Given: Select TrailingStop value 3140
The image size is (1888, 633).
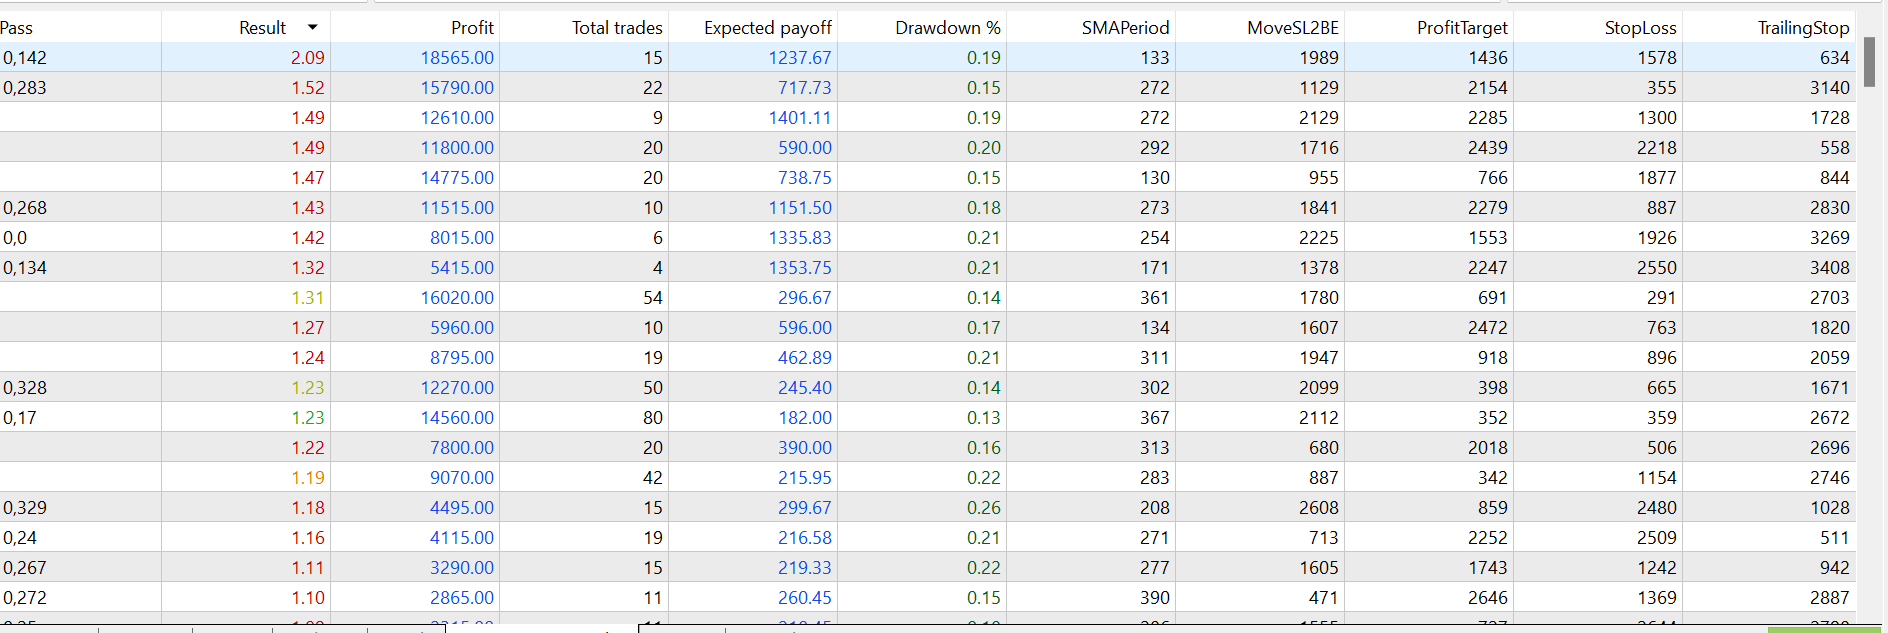Looking at the screenshot, I should [1829, 88].
